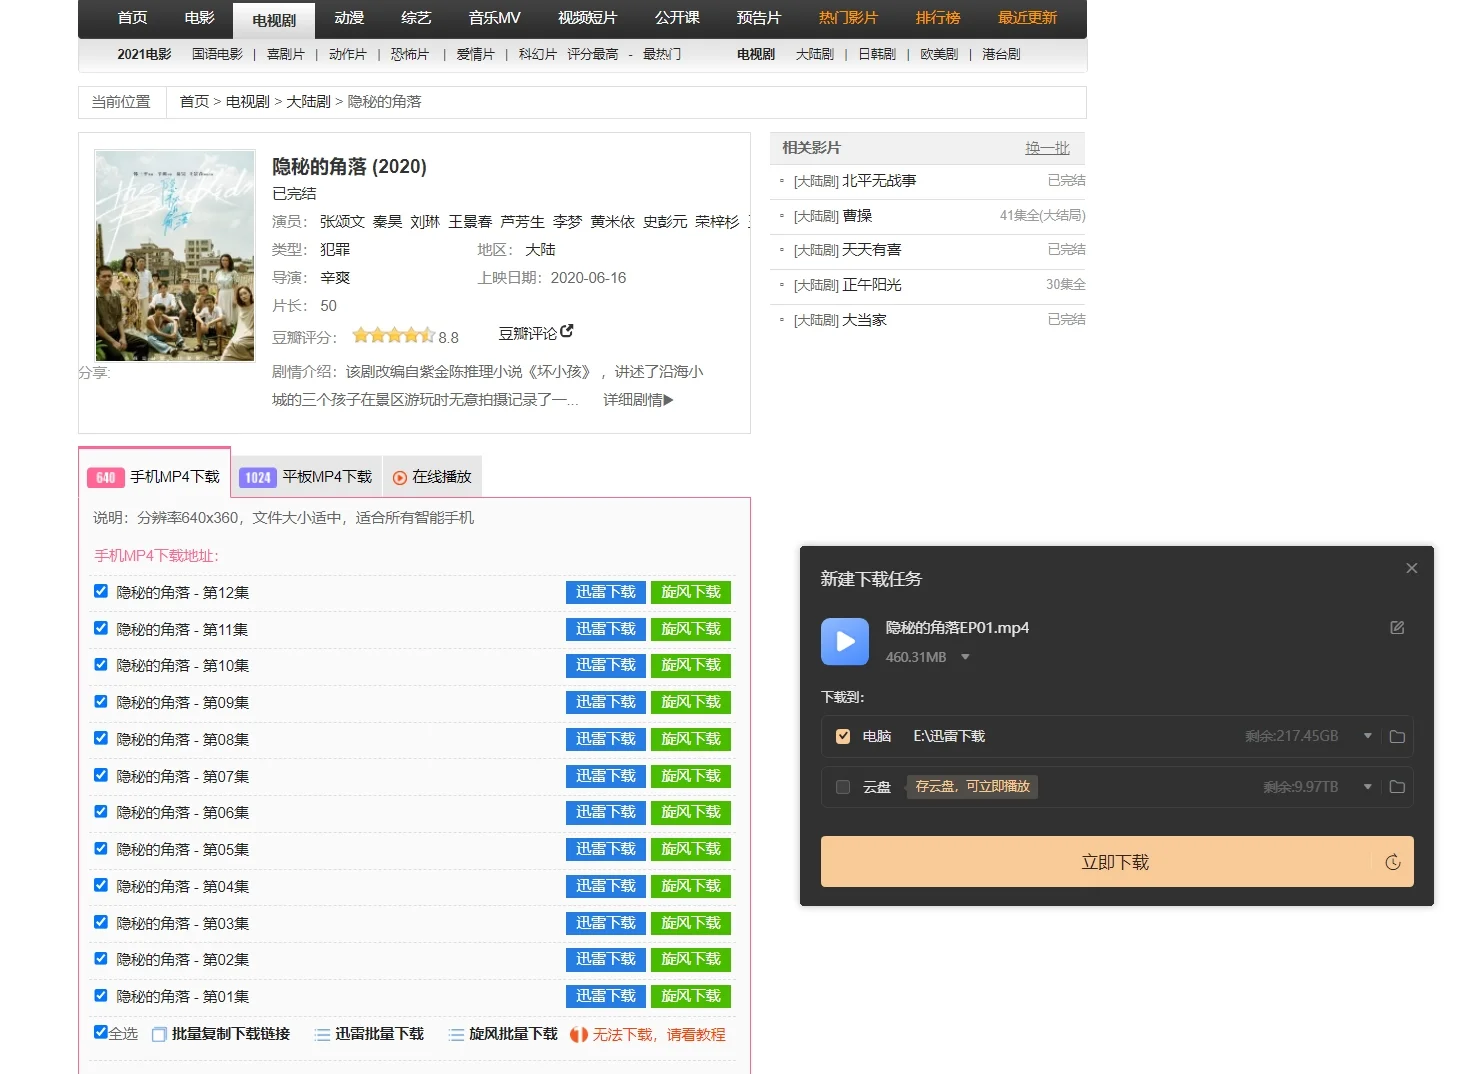
Task: Open related show 大当家
Action: 865,320
